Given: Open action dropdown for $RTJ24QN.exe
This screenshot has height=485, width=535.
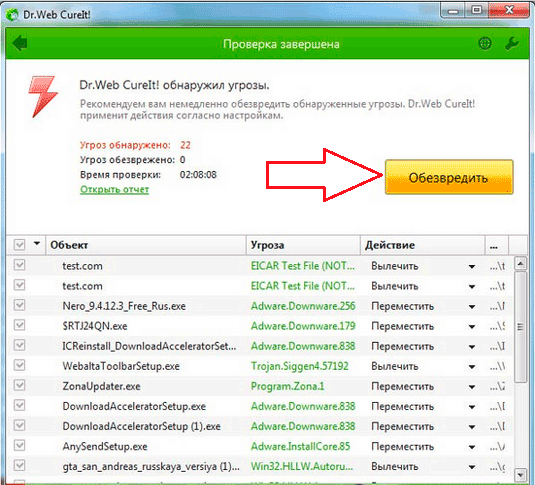Looking at the screenshot, I should click(472, 327).
